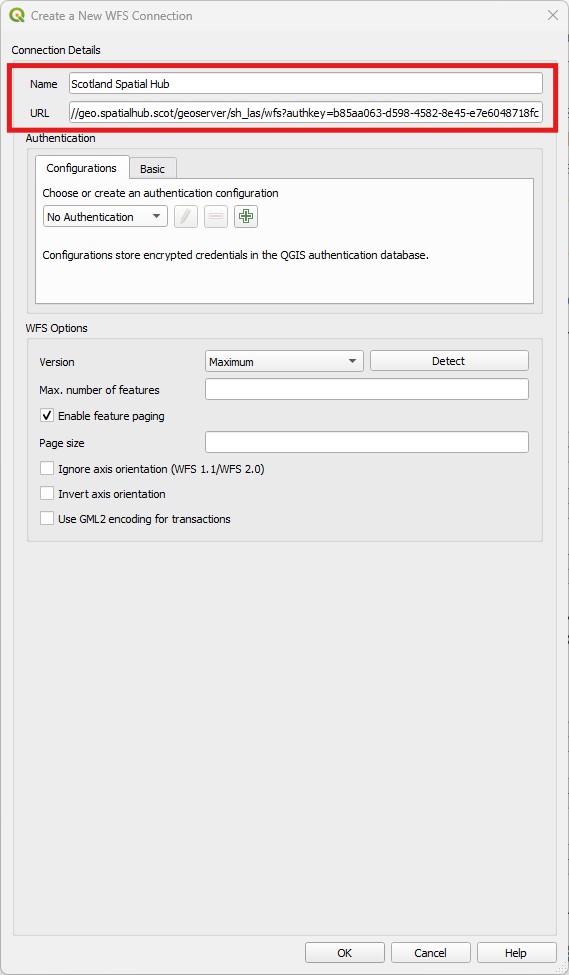
Task: Click the Detect version button
Action: [449, 361]
